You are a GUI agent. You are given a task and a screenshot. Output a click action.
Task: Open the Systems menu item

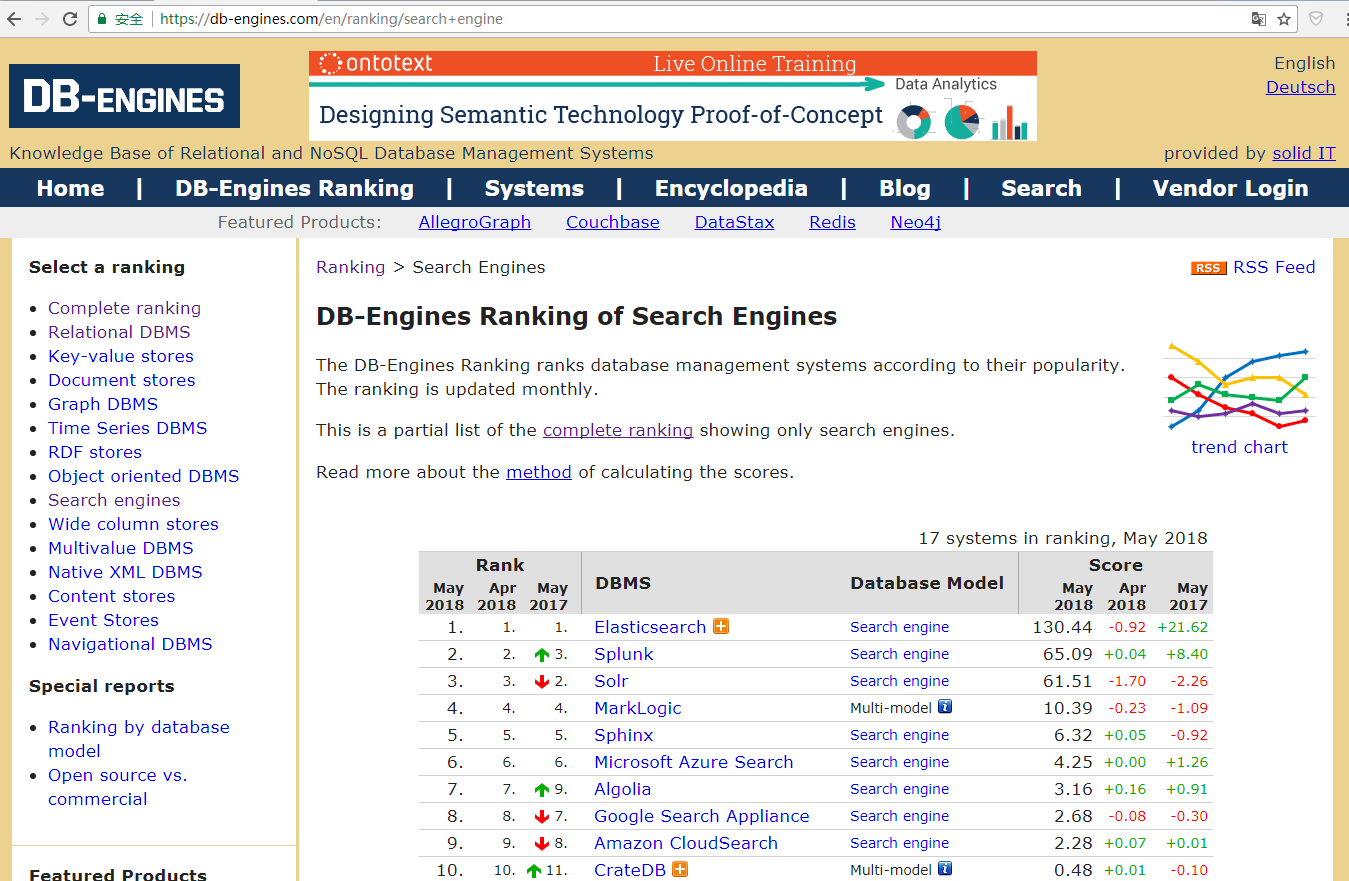(534, 188)
